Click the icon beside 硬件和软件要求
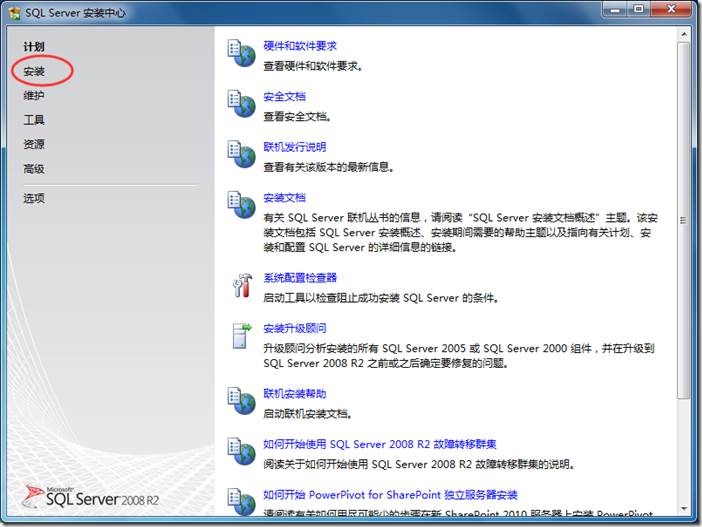The image size is (702, 527). pos(241,53)
